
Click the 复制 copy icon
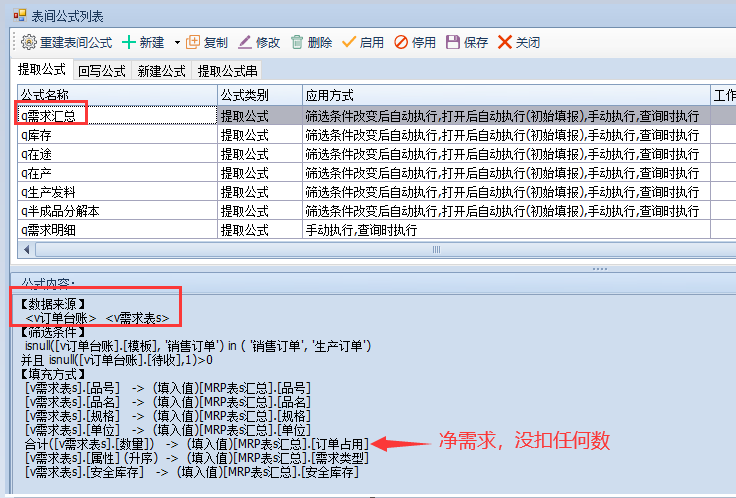pyautogui.click(x=193, y=42)
